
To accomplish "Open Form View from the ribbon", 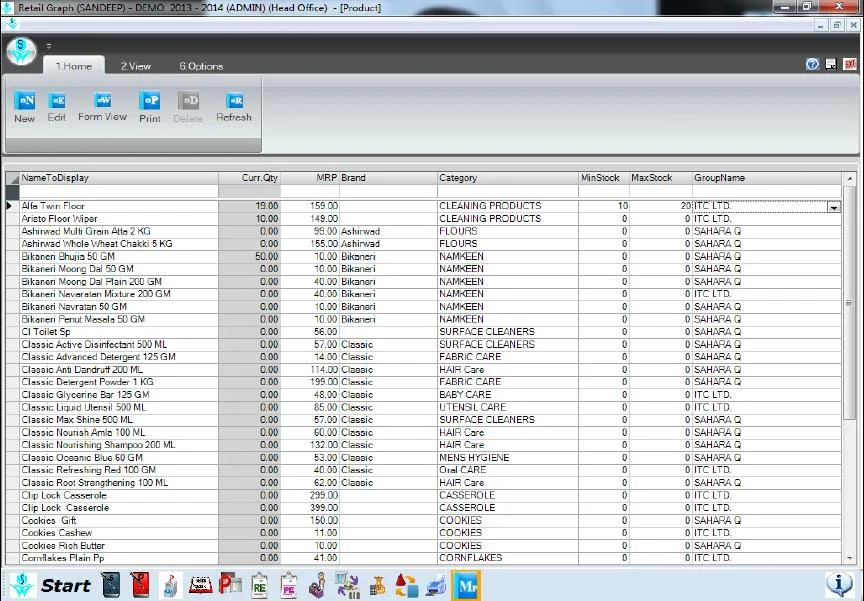I will coord(102,107).
